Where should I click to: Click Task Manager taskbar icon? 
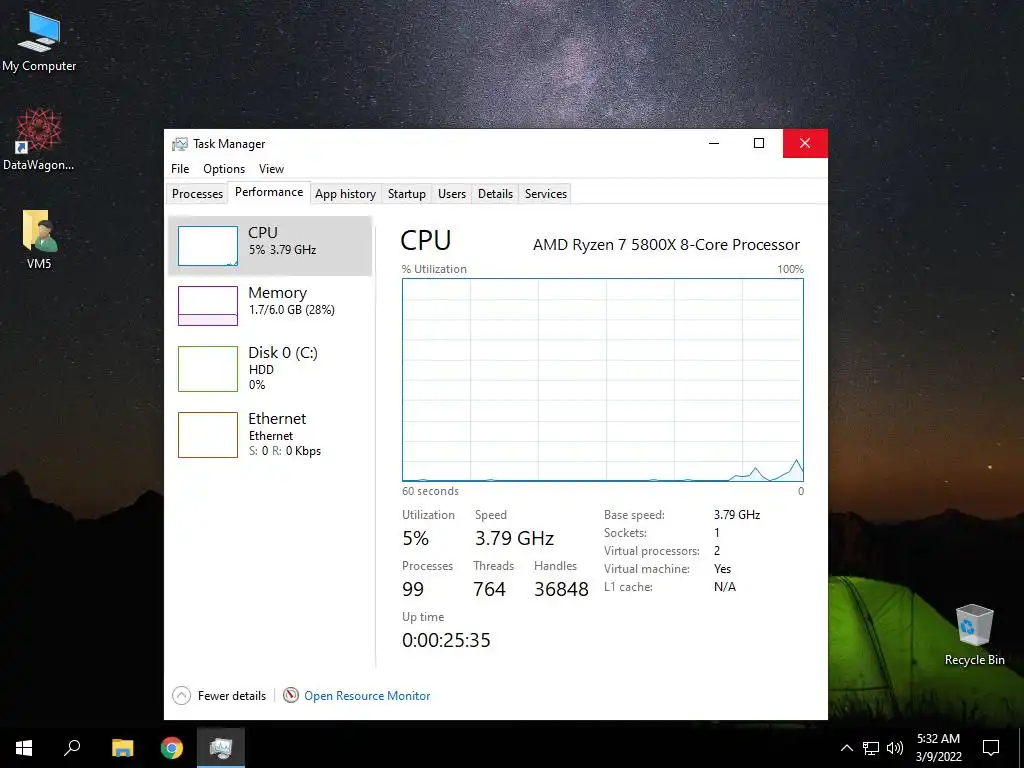click(x=221, y=748)
